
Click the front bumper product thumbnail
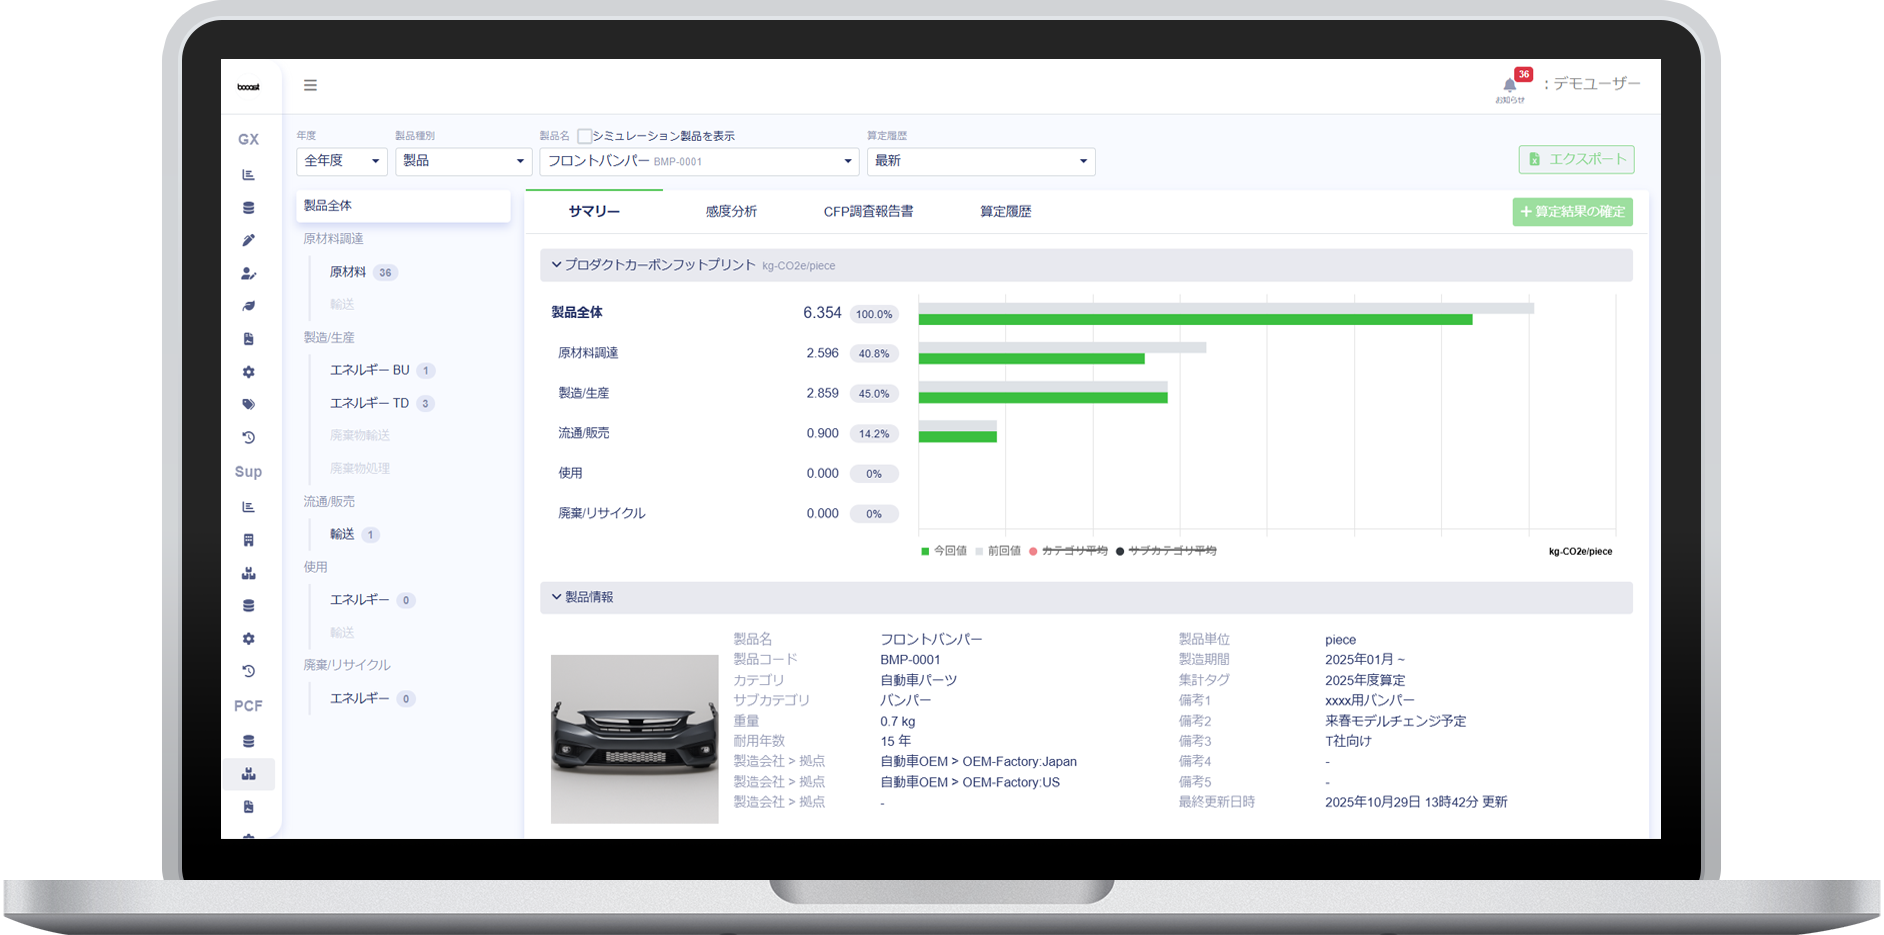click(x=634, y=739)
